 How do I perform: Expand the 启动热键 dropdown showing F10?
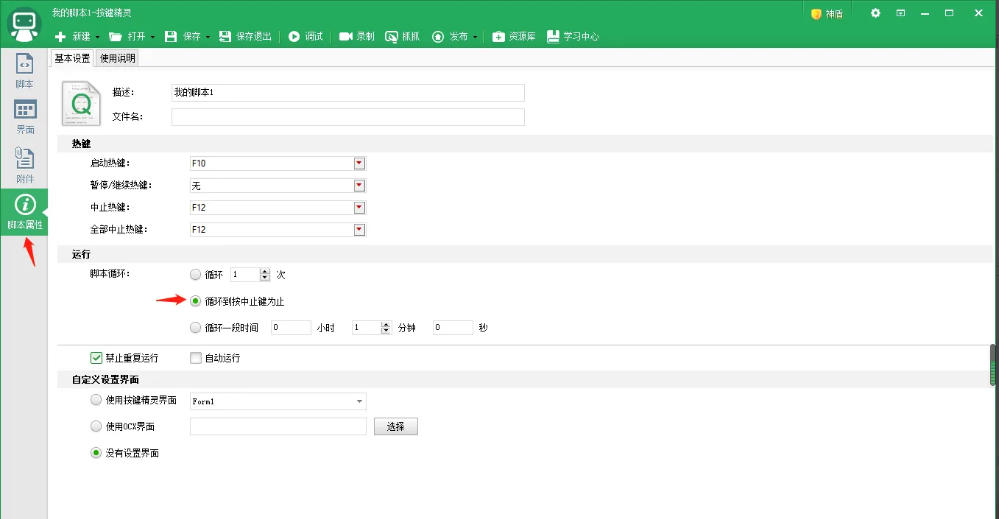[359, 163]
